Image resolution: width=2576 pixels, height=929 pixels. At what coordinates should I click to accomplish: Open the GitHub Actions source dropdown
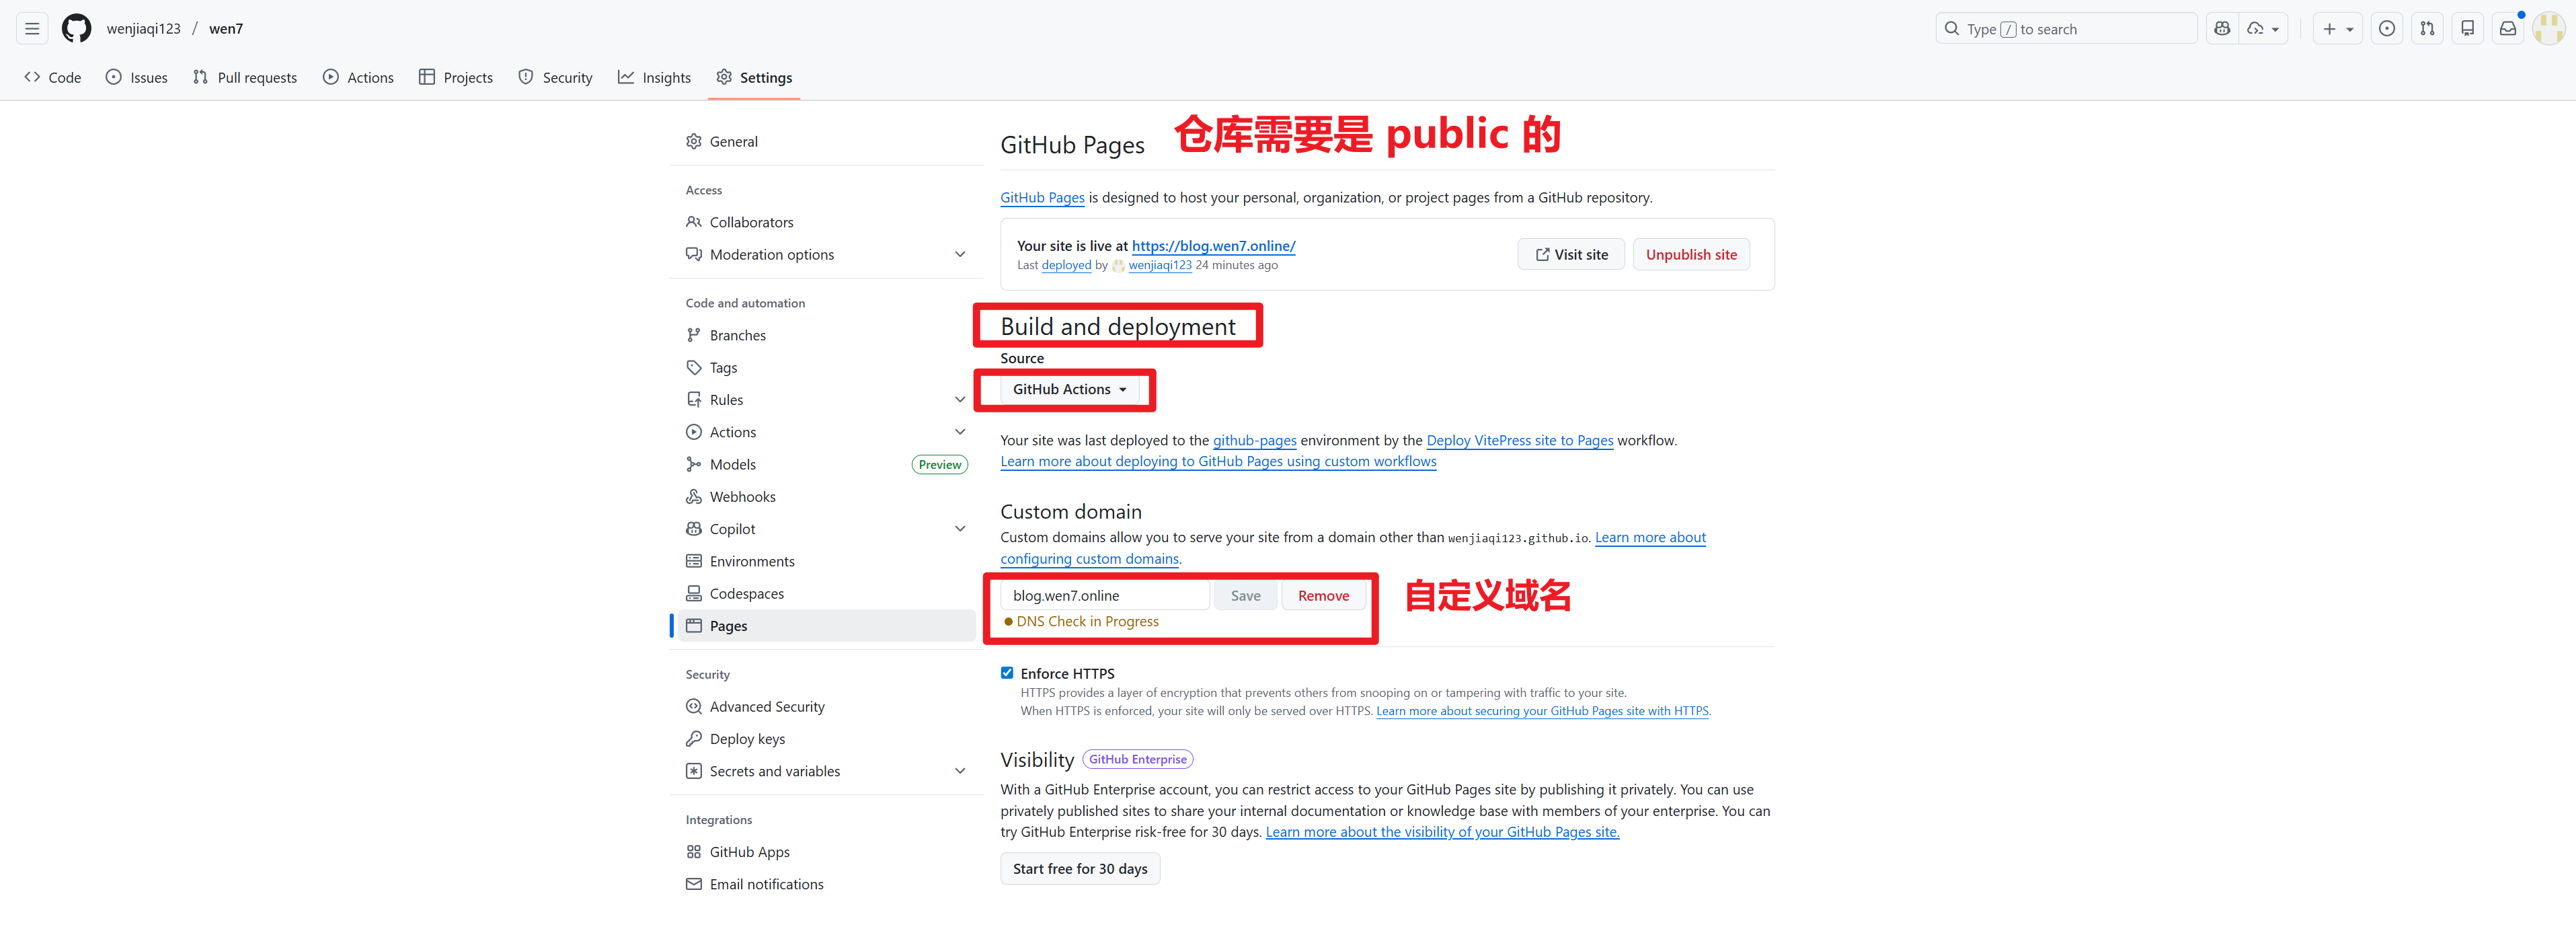tap(1068, 389)
